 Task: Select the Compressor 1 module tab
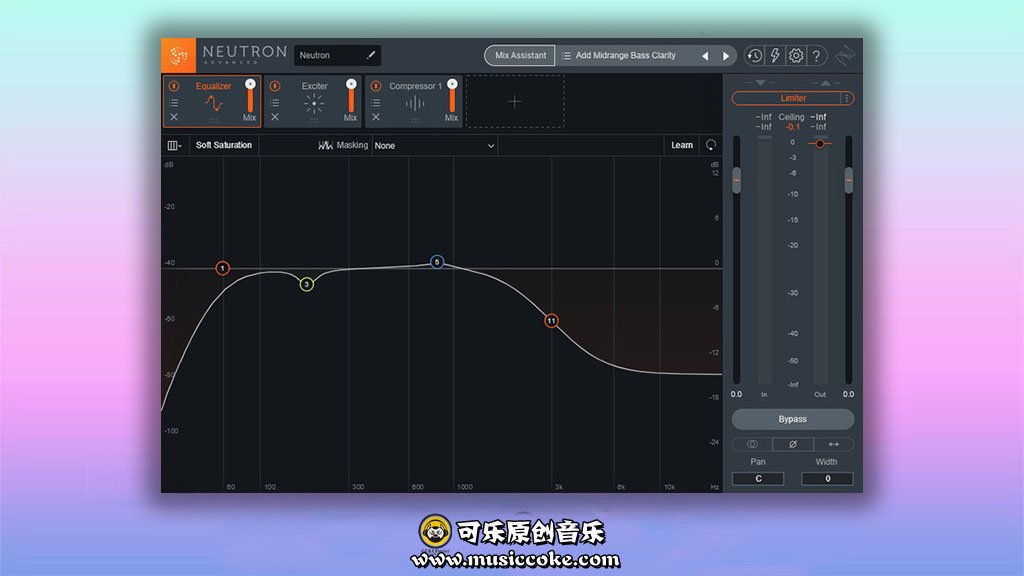click(415, 101)
